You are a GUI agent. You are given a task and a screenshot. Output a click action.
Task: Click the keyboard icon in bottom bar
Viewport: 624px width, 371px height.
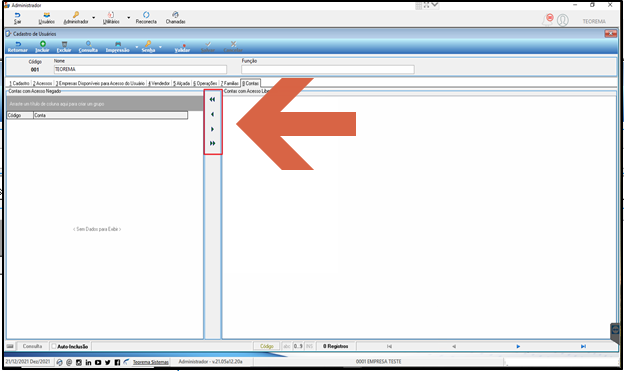(x=10, y=346)
